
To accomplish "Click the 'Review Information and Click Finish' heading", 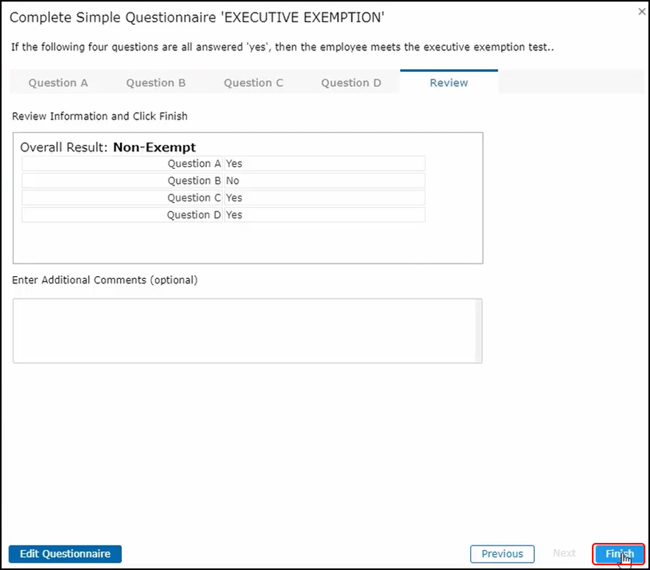I will coord(99,117).
